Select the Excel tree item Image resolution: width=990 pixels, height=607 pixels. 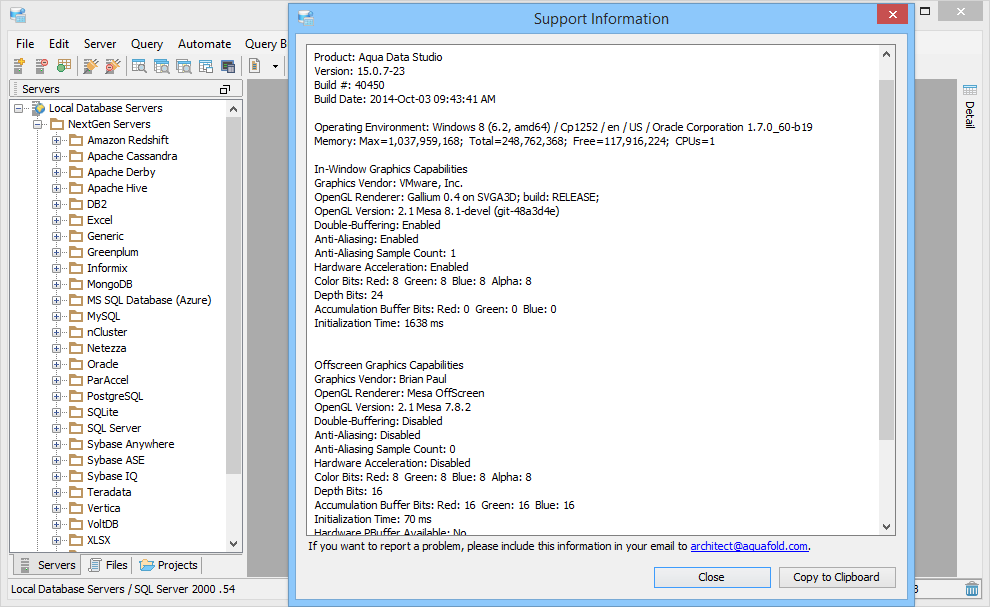pyautogui.click(x=100, y=220)
